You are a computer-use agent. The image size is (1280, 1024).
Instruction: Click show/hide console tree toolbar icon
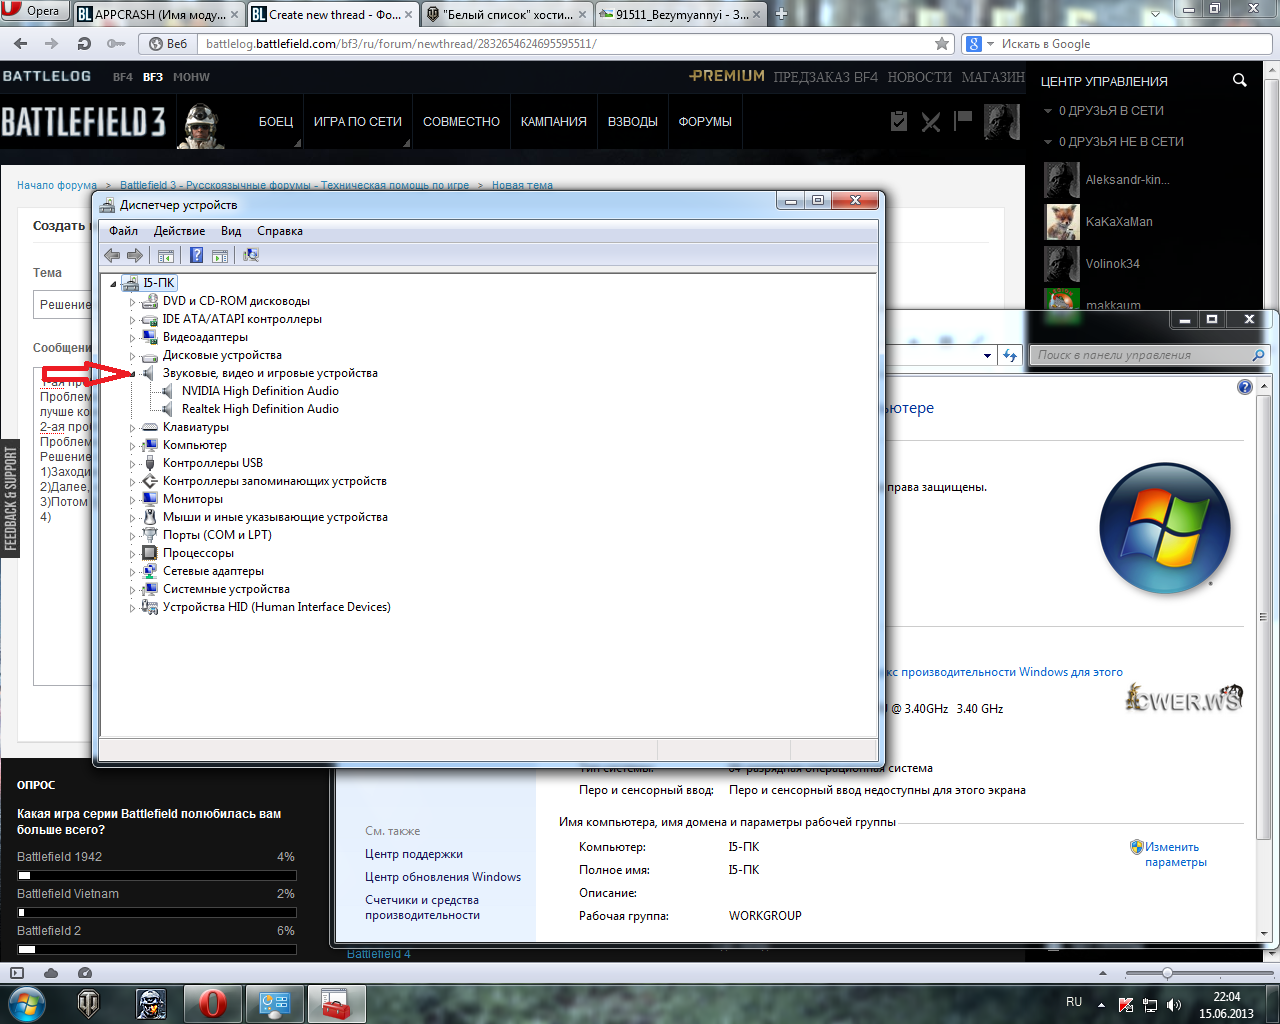click(166, 256)
